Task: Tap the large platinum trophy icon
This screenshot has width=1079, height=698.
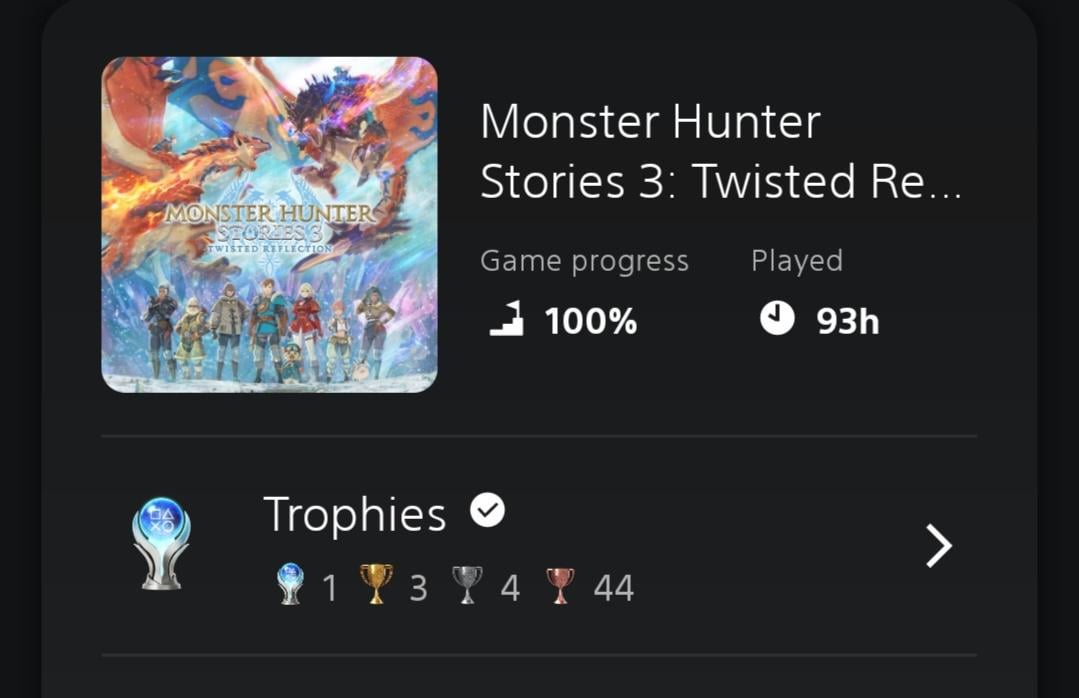Action: pos(161,543)
